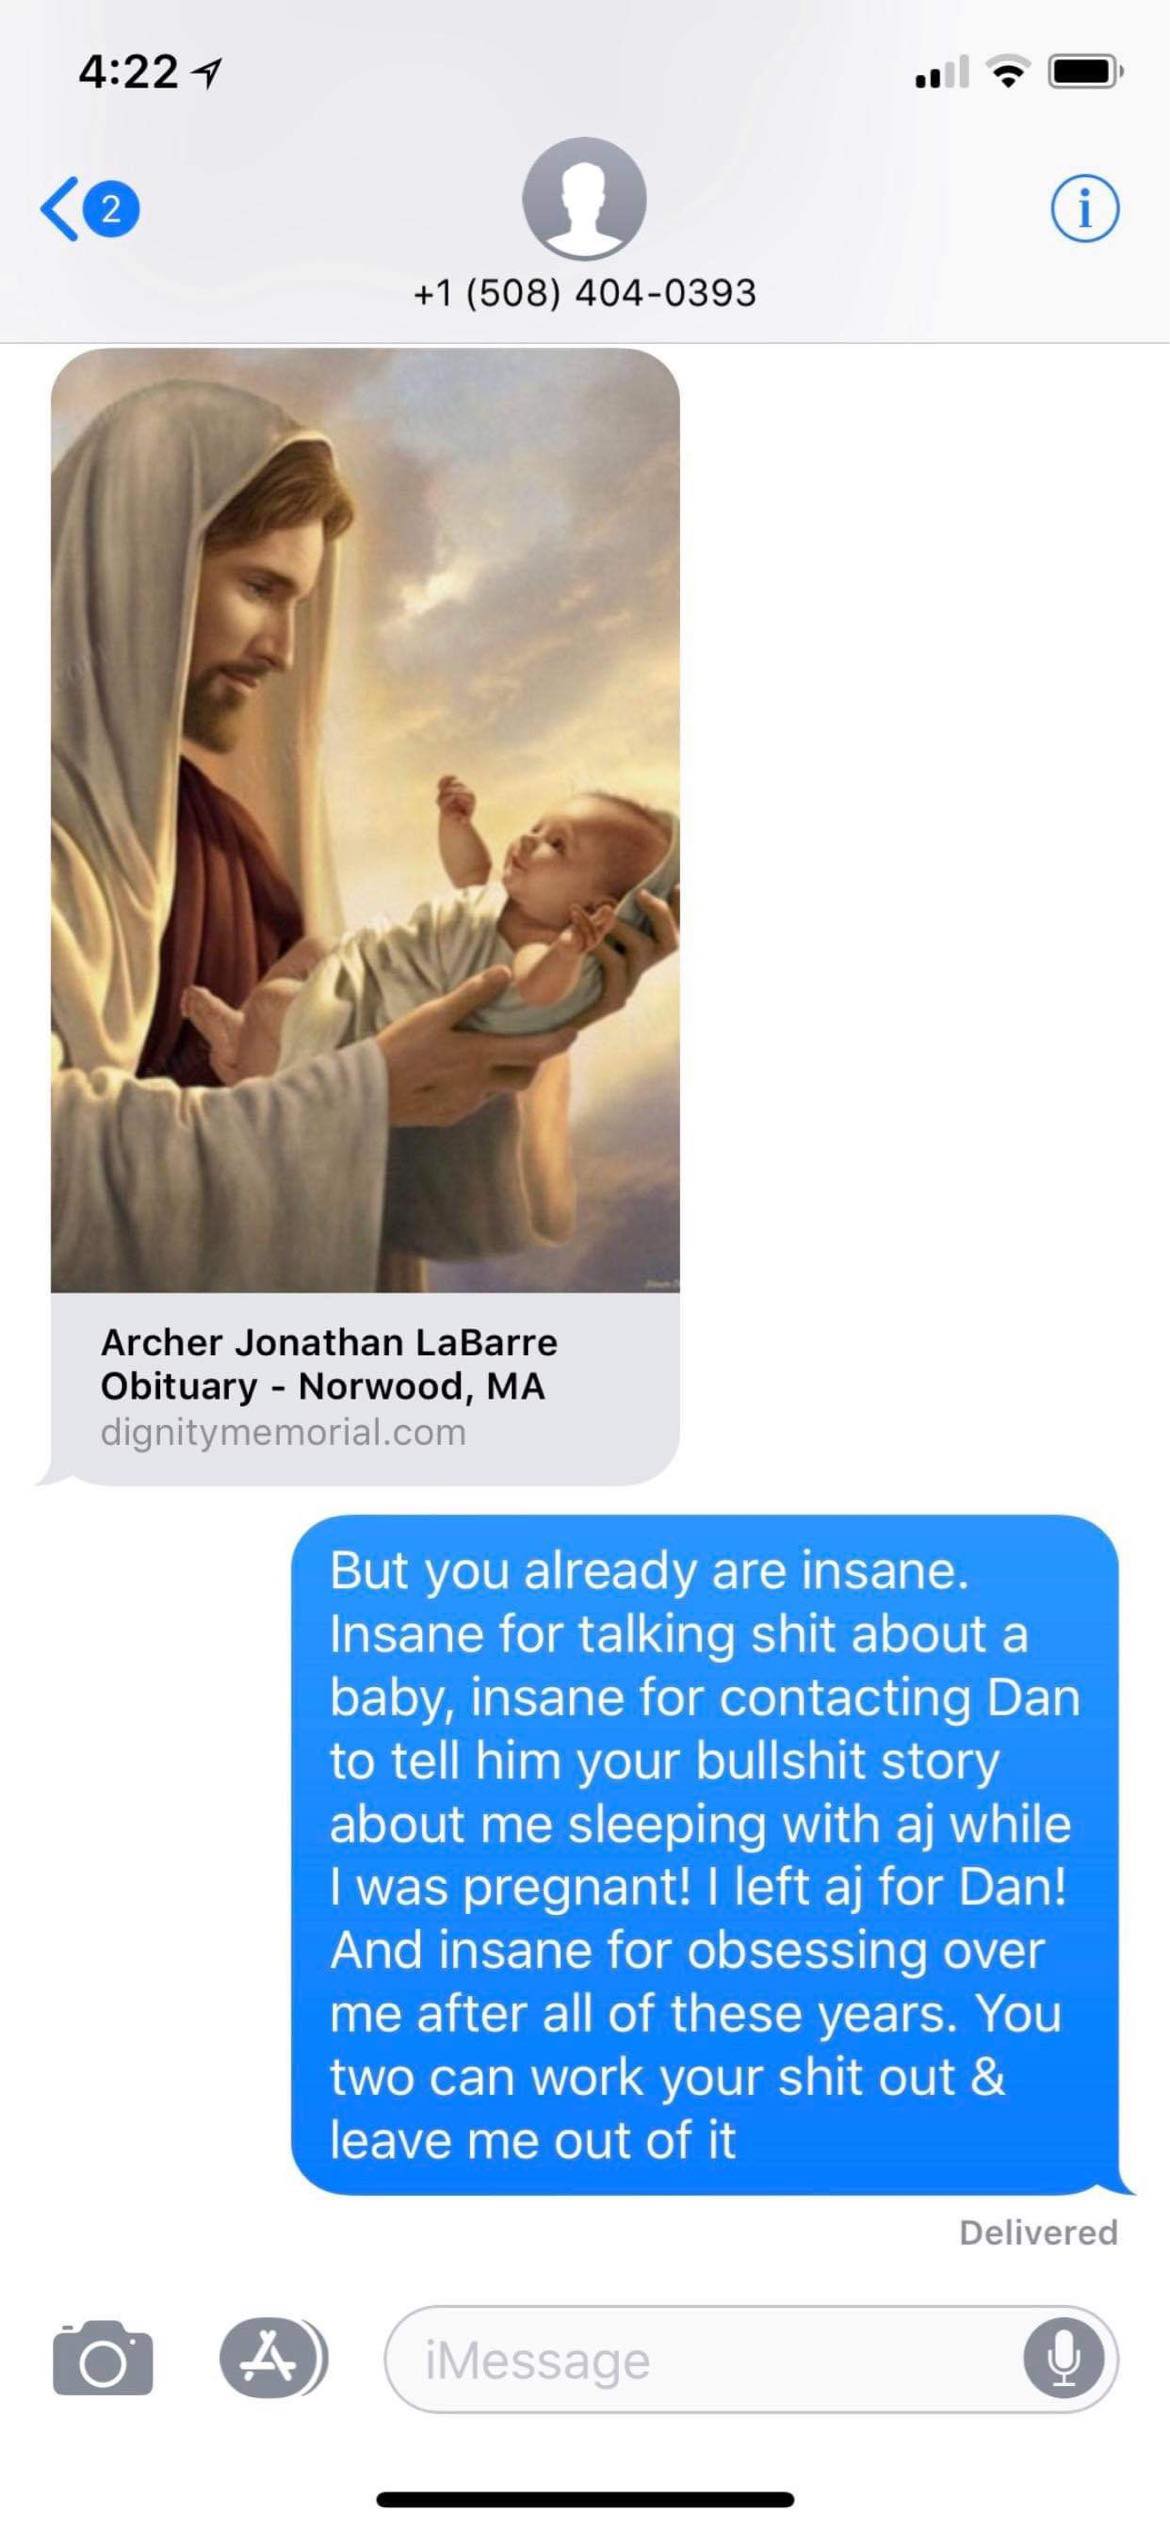Tap the back chevron to return to conversations
Viewport: 1170px width, 2532px height.
[x=59, y=209]
